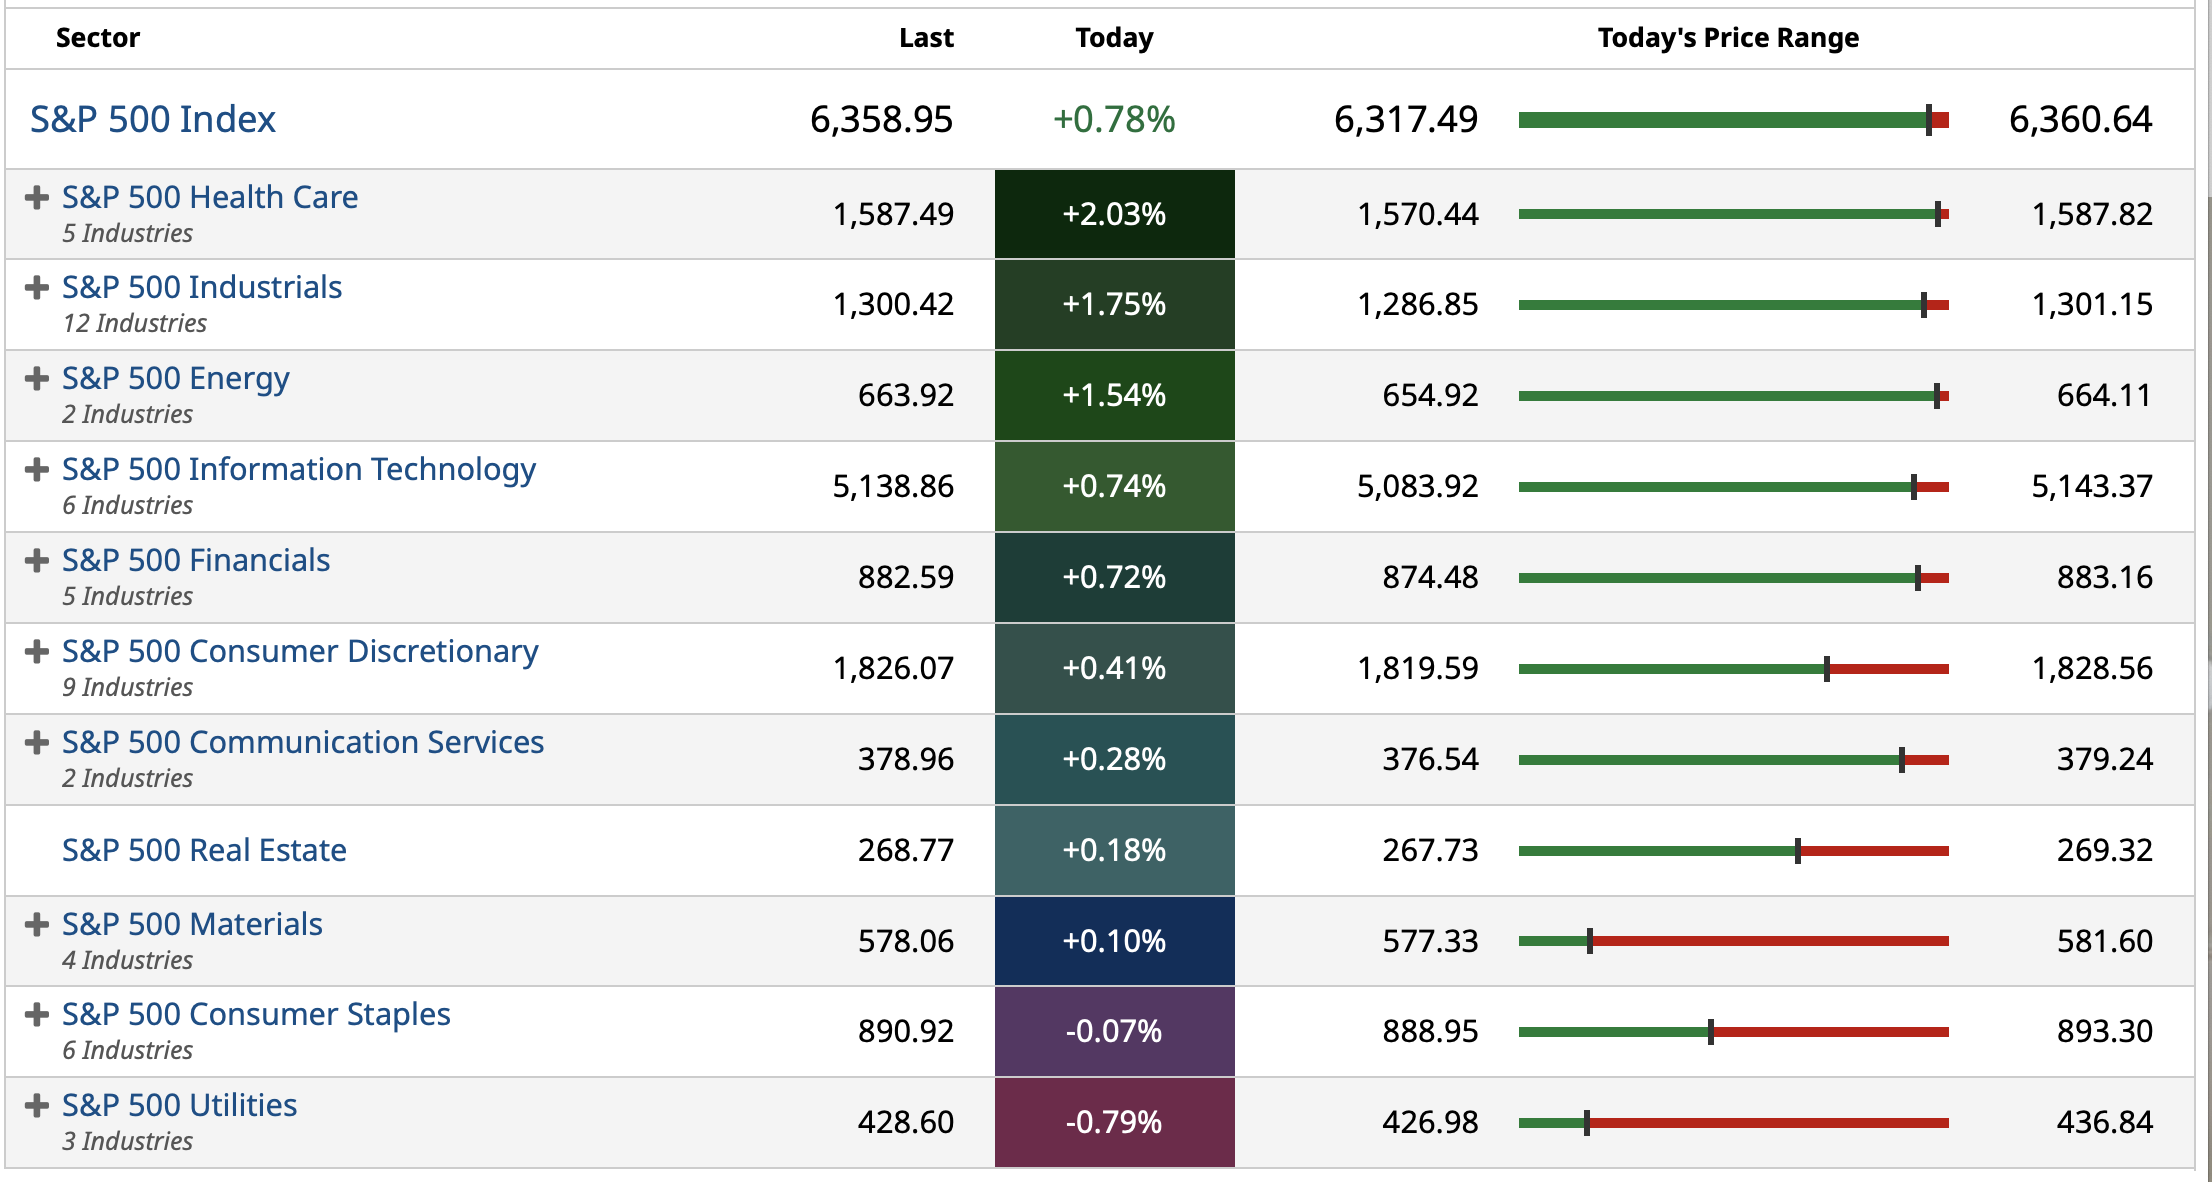Viewport: 2212px width, 1182px height.
Task: Open the S&P 500 Real Estate link
Action: pyautogui.click(x=204, y=850)
